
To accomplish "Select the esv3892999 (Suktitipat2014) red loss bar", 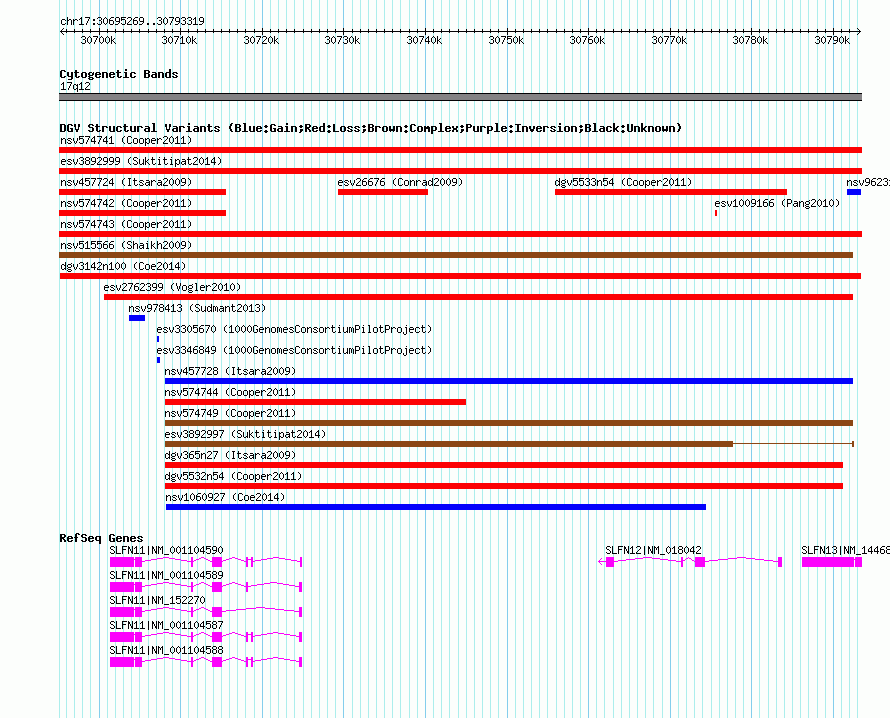I will tap(460, 171).
